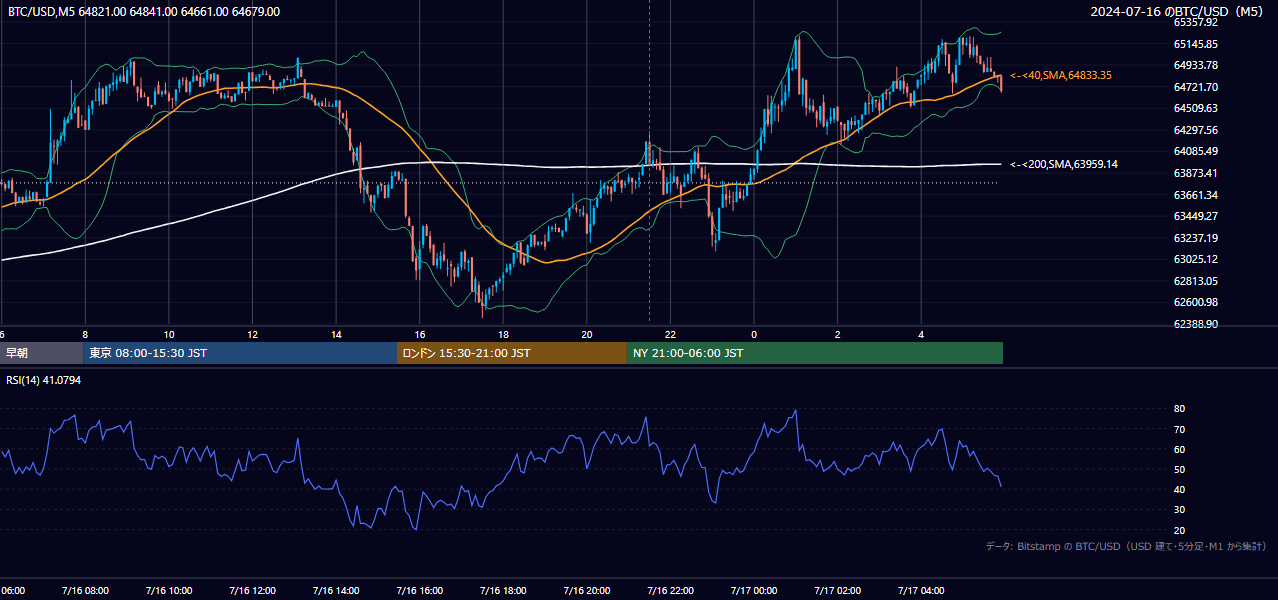Viewport: 1278px width, 600px height.
Task: Click price axis label 64933.78
Action: tap(1196, 65)
